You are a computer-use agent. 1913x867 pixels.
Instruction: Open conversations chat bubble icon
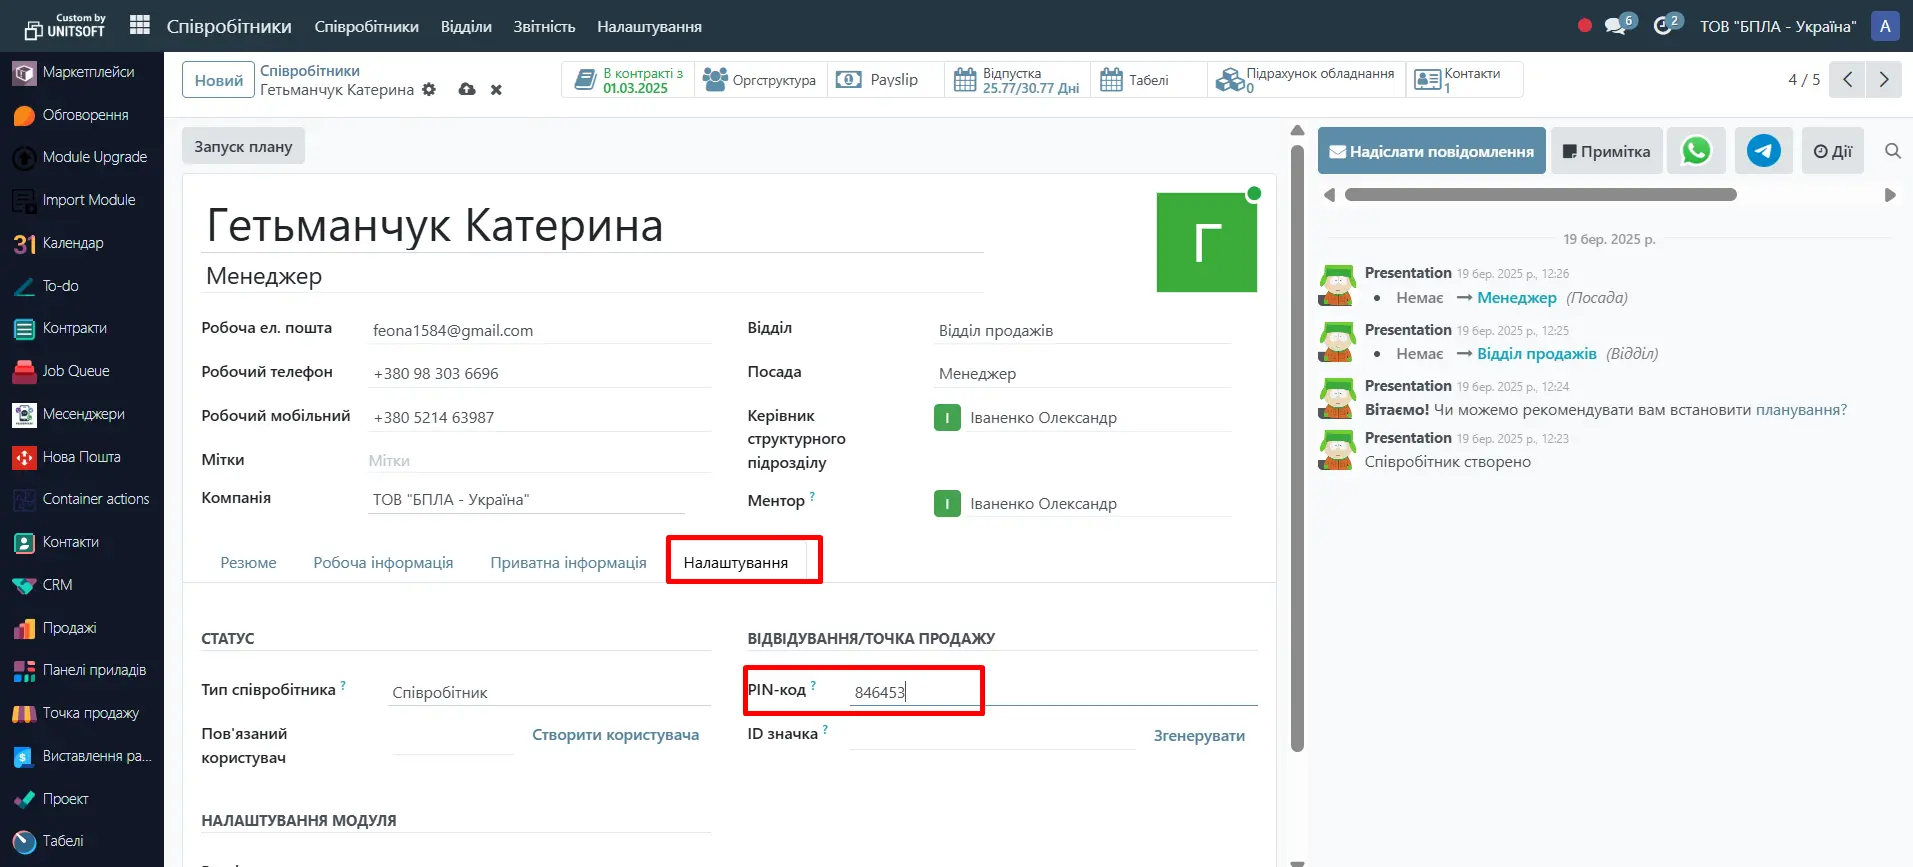[x=1615, y=26]
